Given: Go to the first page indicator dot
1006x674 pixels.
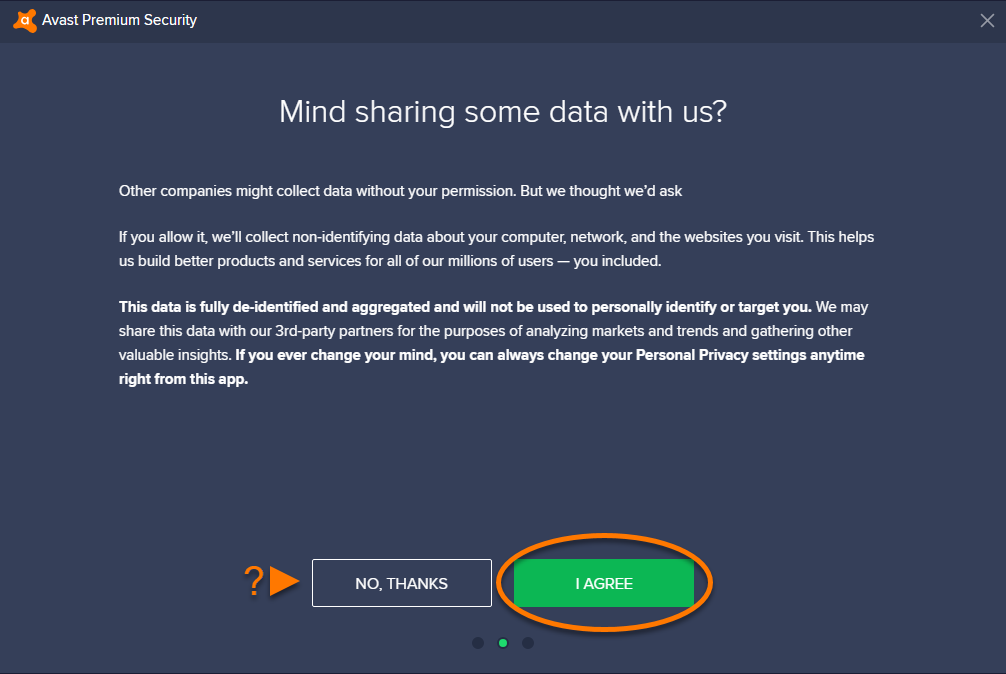Looking at the screenshot, I should tap(478, 643).
